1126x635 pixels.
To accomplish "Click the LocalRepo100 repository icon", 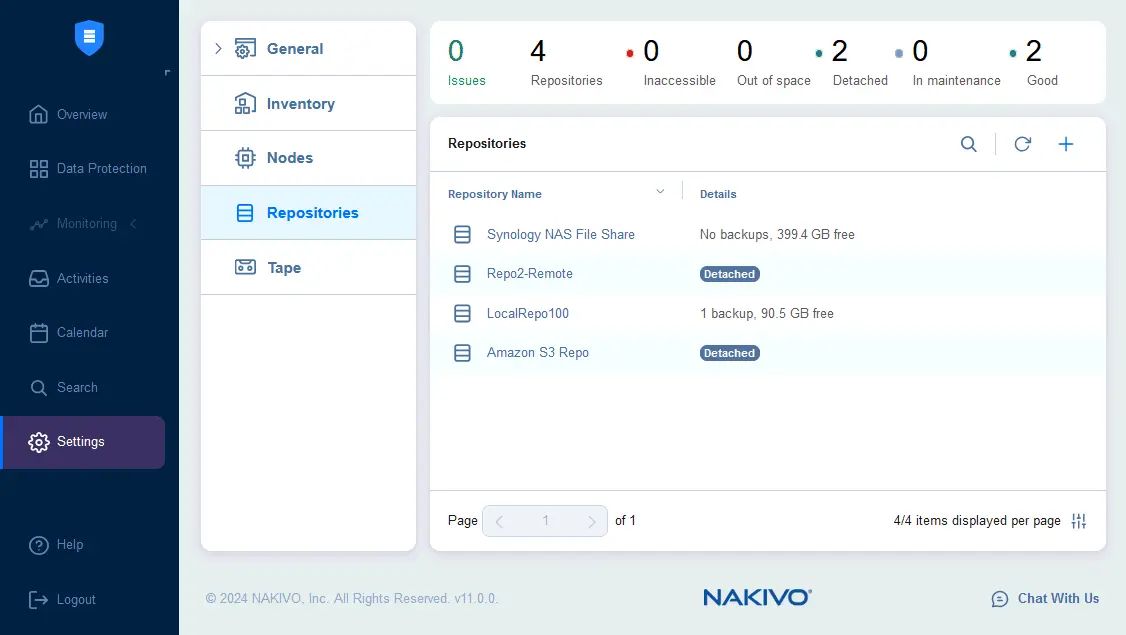I will 462,313.
